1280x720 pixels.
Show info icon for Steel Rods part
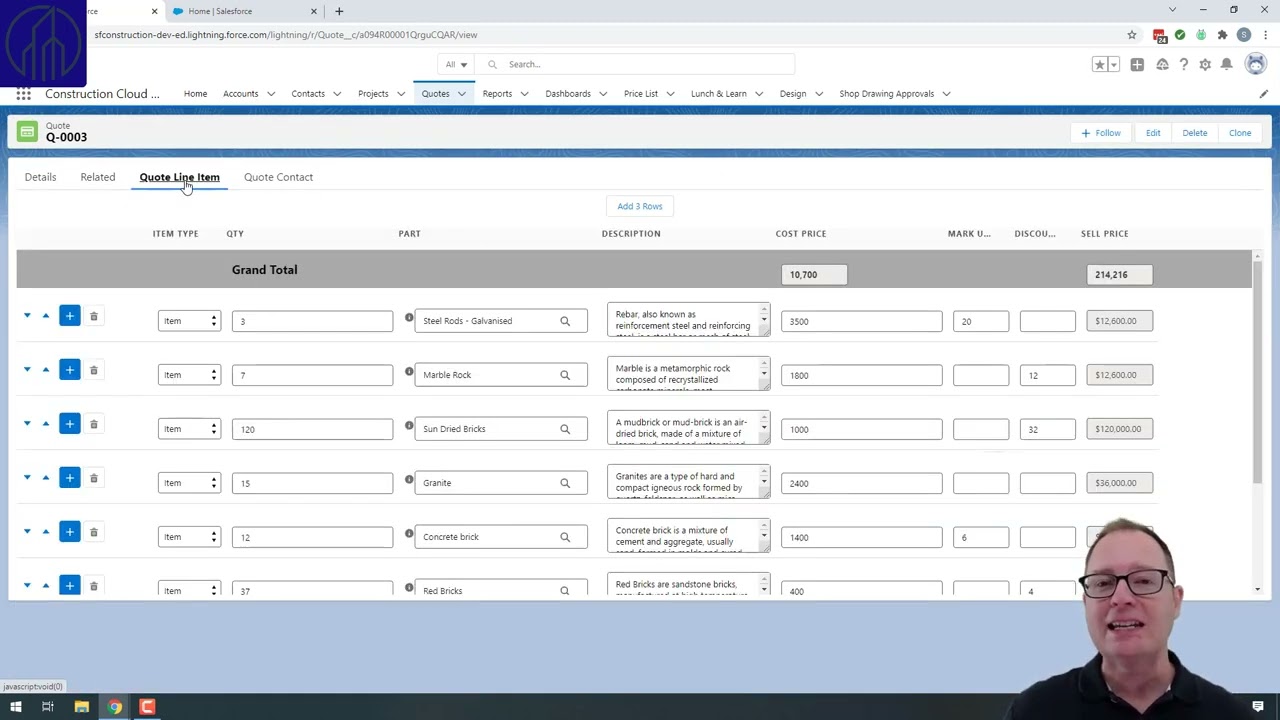tap(409, 318)
